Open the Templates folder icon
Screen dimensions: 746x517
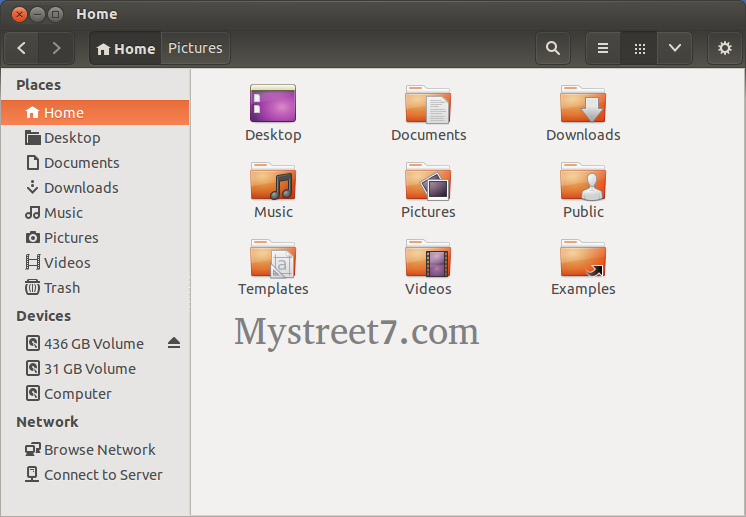pos(273,258)
